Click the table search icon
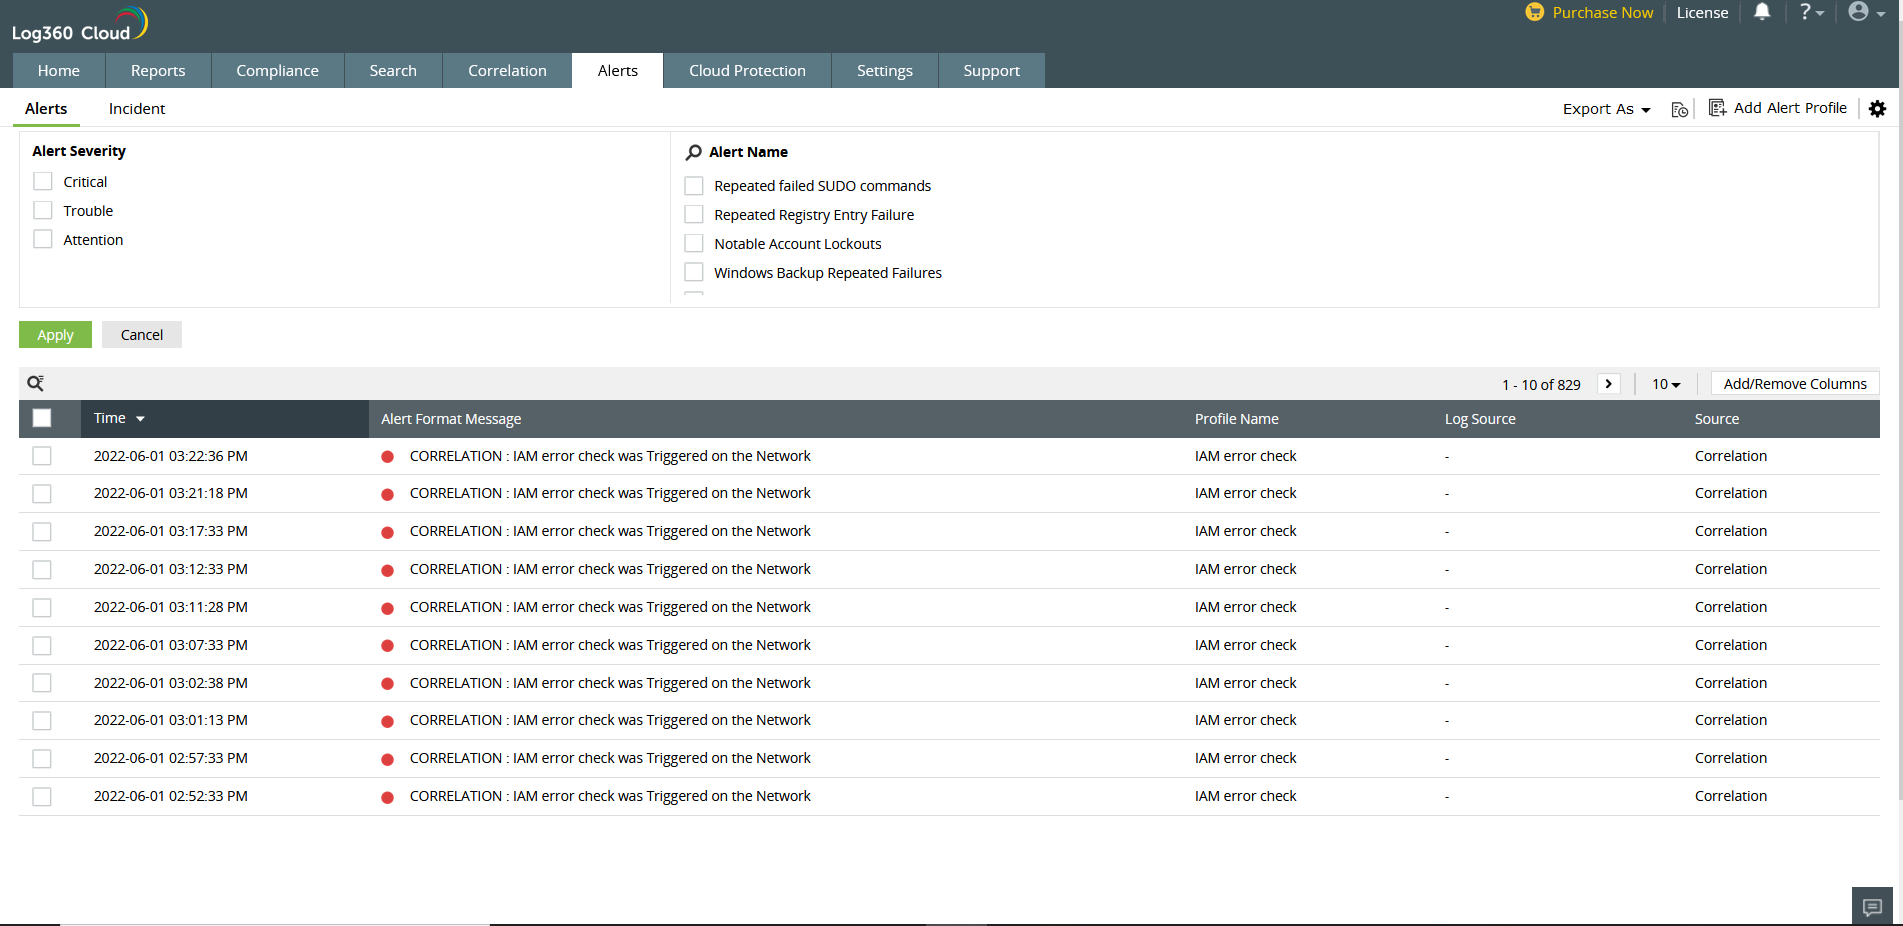The height and width of the screenshot is (926, 1903). [x=35, y=383]
